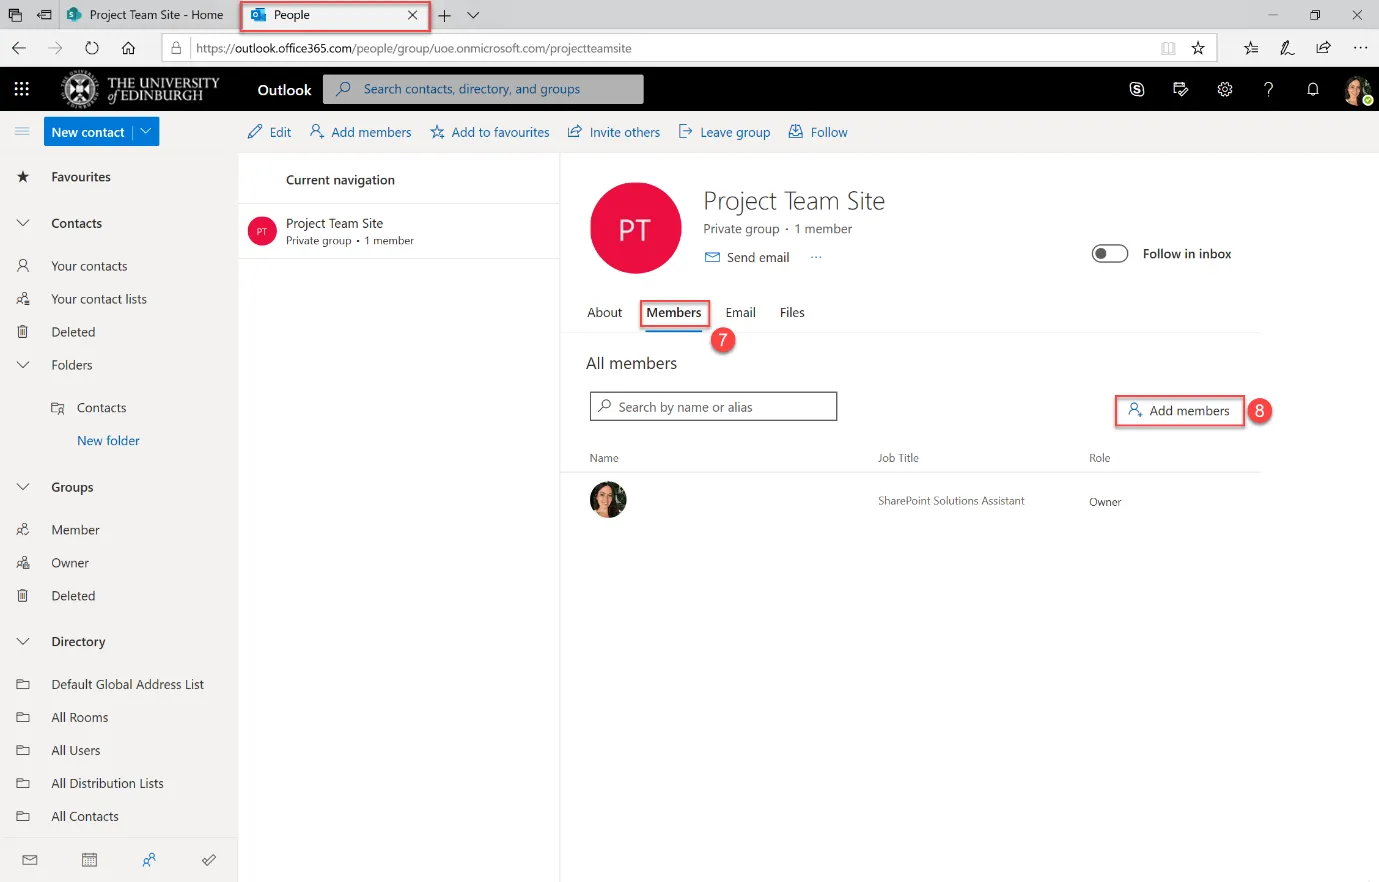
Task: Click the New folder link
Action: pos(108,440)
